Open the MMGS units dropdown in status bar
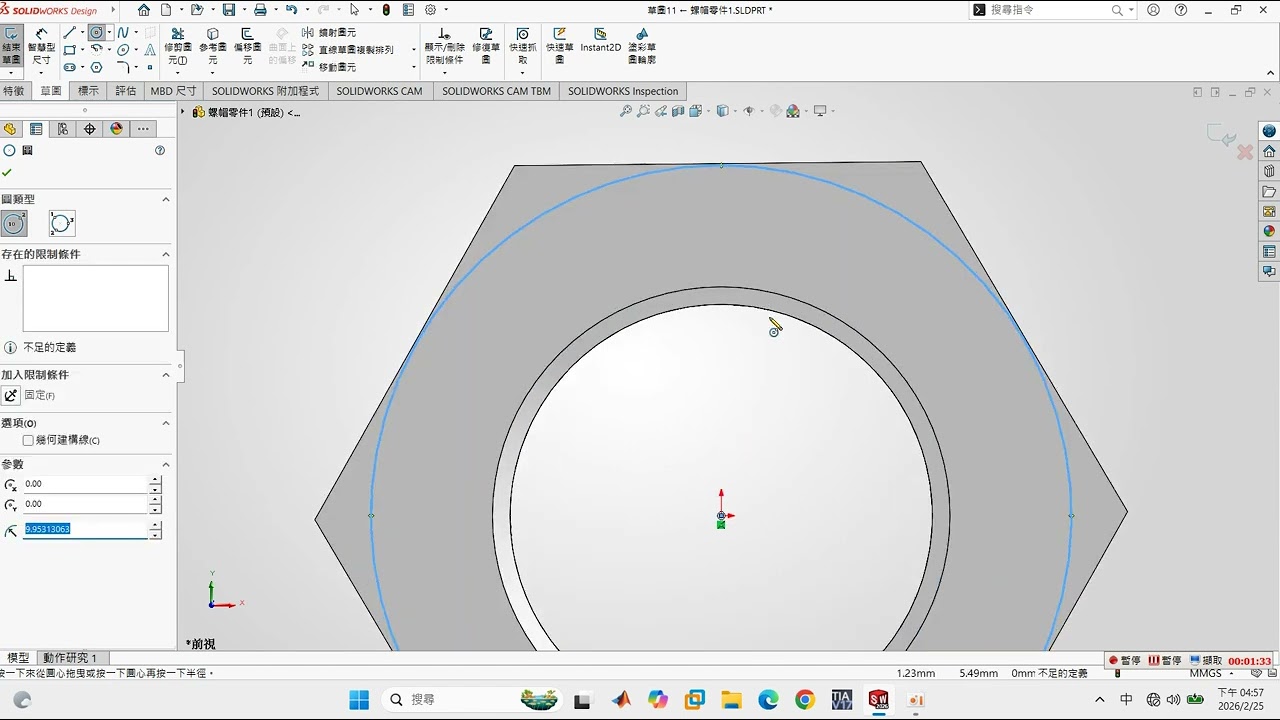The image size is (1280, 720). click(x=1233, y=674)
